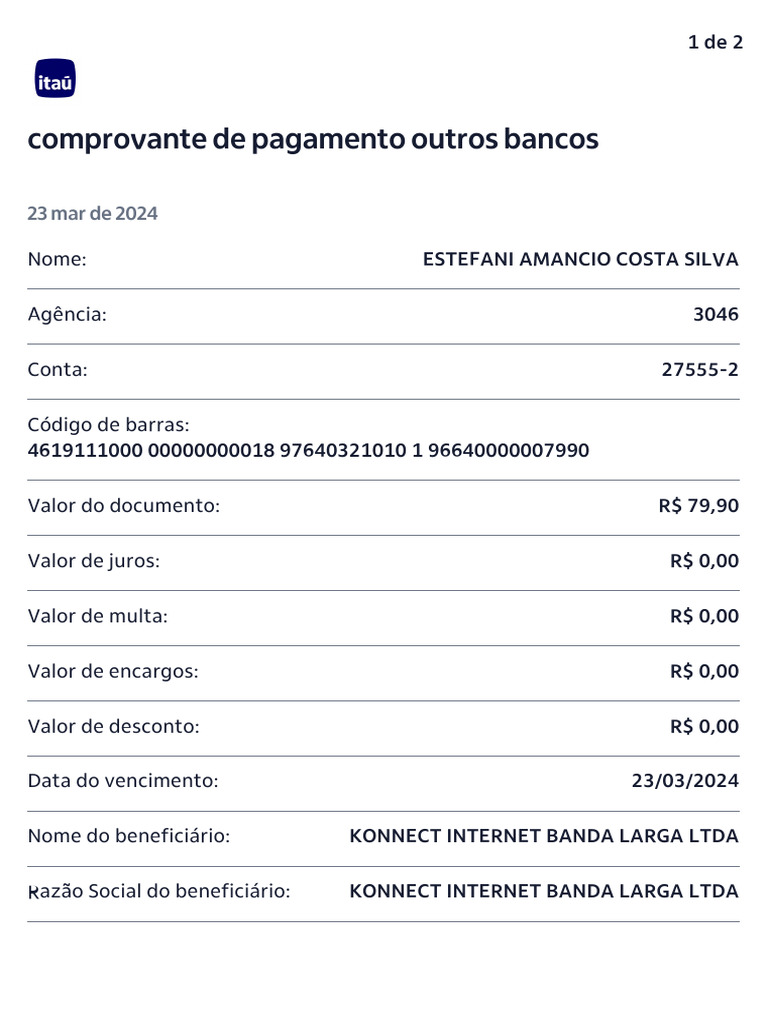Click the "Razão Social do beneficiário:" label
768x1024 pixels.
pos(159,891)
